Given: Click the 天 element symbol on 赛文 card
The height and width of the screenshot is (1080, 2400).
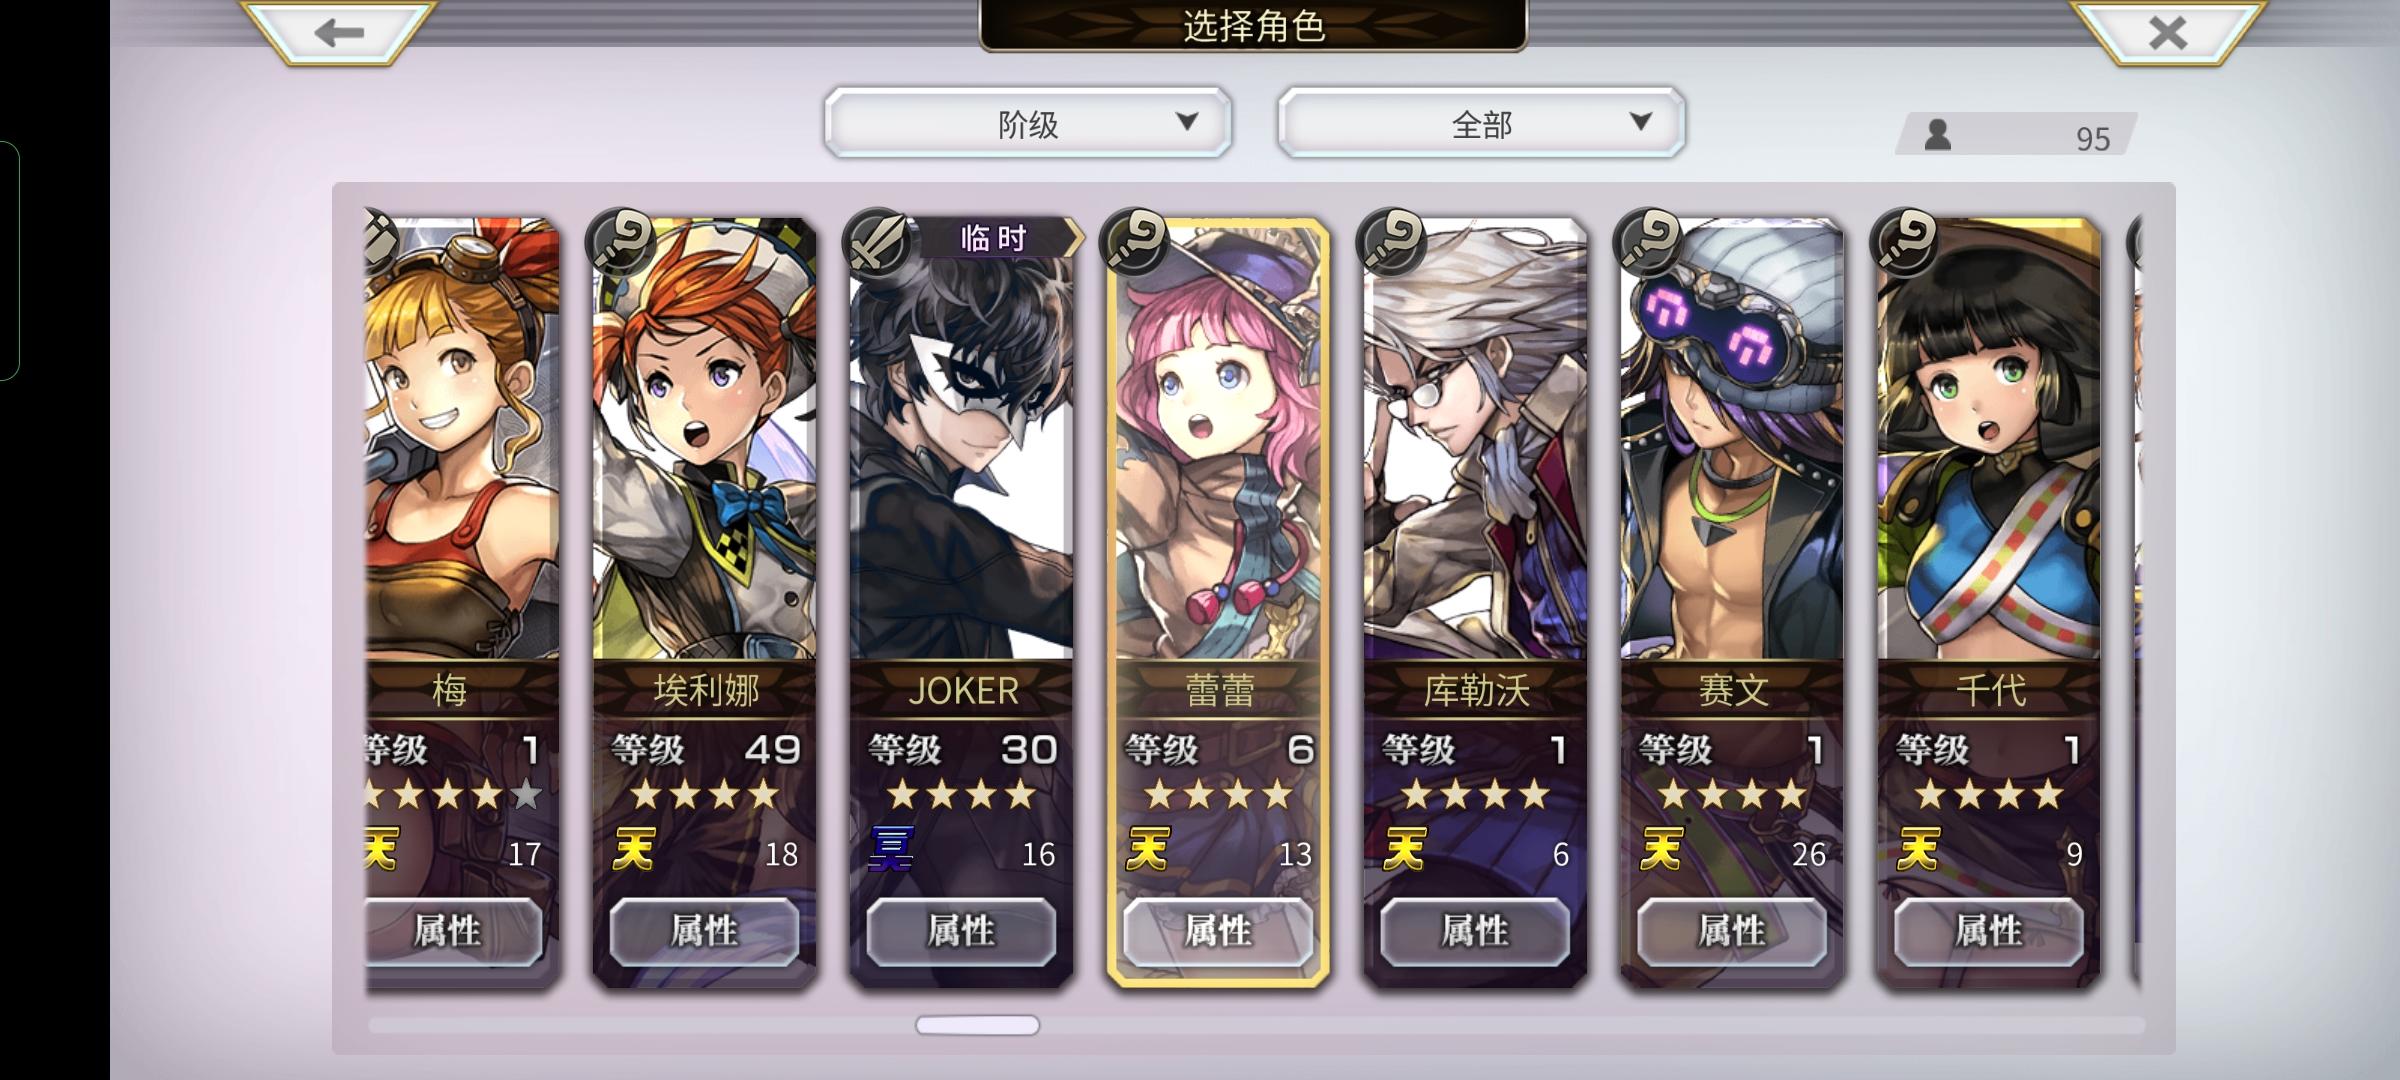Looking at the screenshot, I should [x=1661, y=850].
